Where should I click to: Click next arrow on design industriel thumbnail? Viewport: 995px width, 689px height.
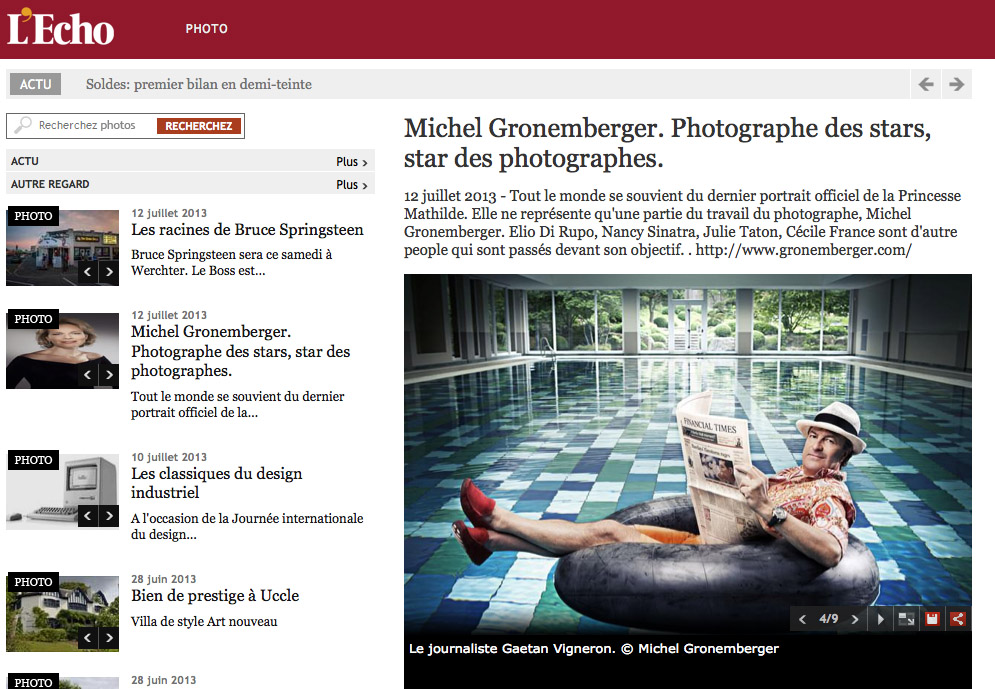[109, 516]
